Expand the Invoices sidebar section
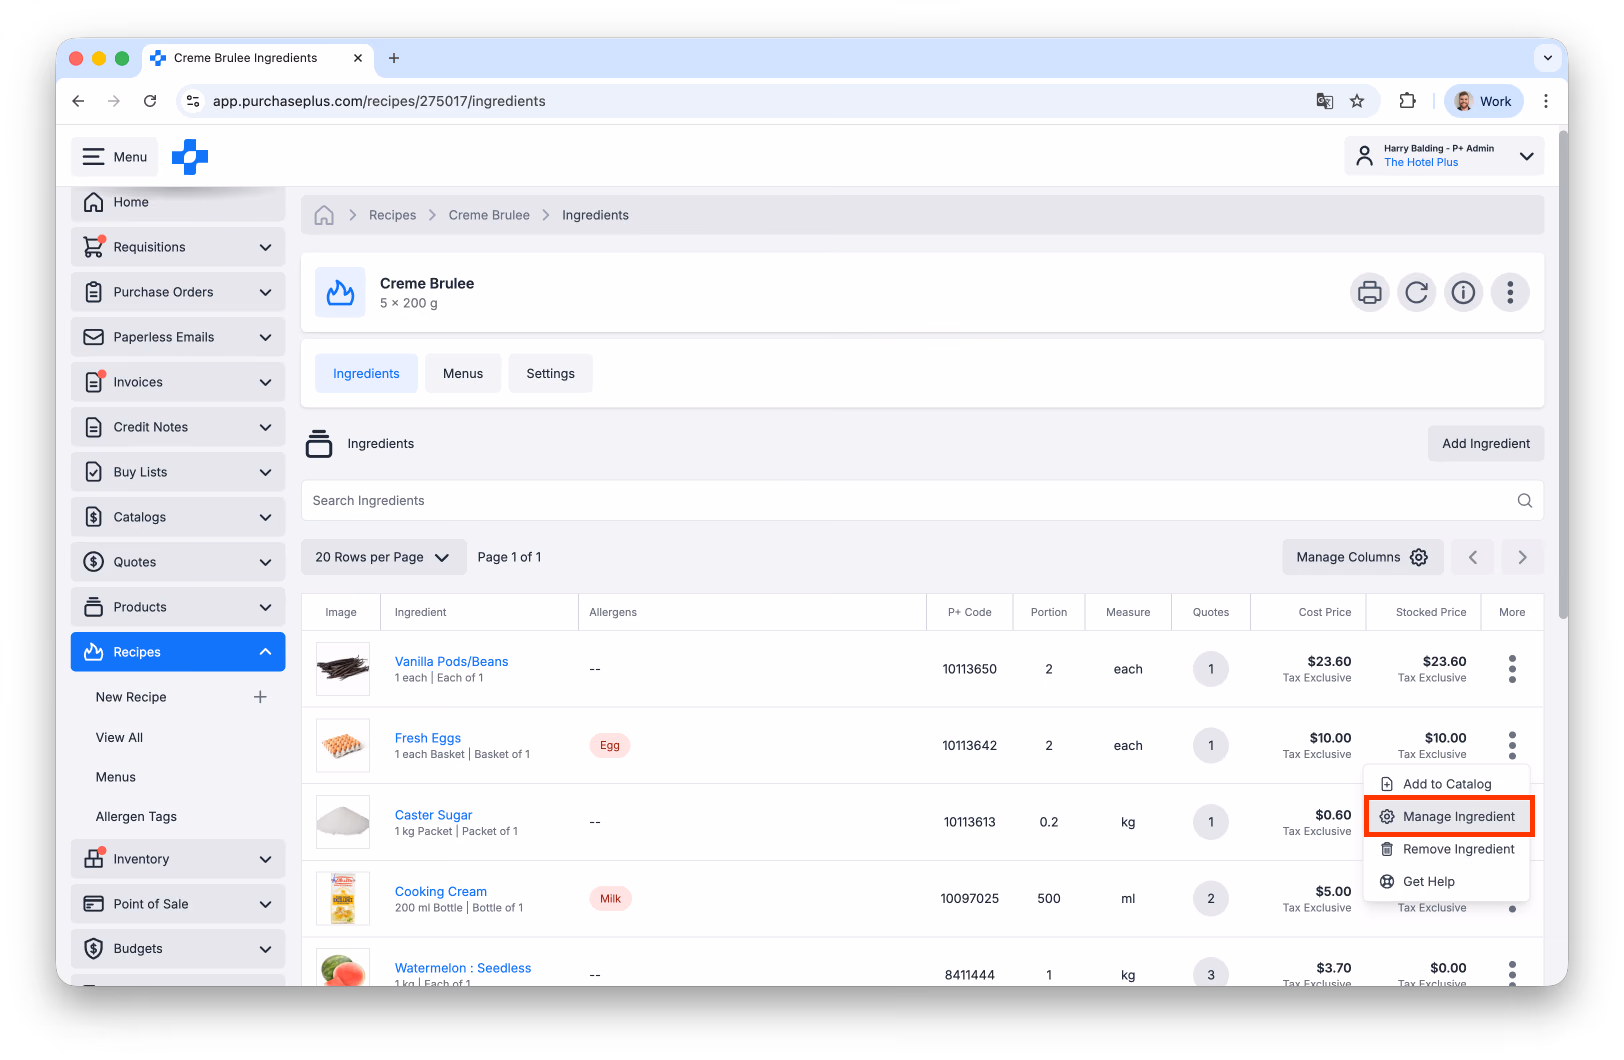Image resolution: width=1624 pixels, height=1060 pixels. tap(178, 382)
